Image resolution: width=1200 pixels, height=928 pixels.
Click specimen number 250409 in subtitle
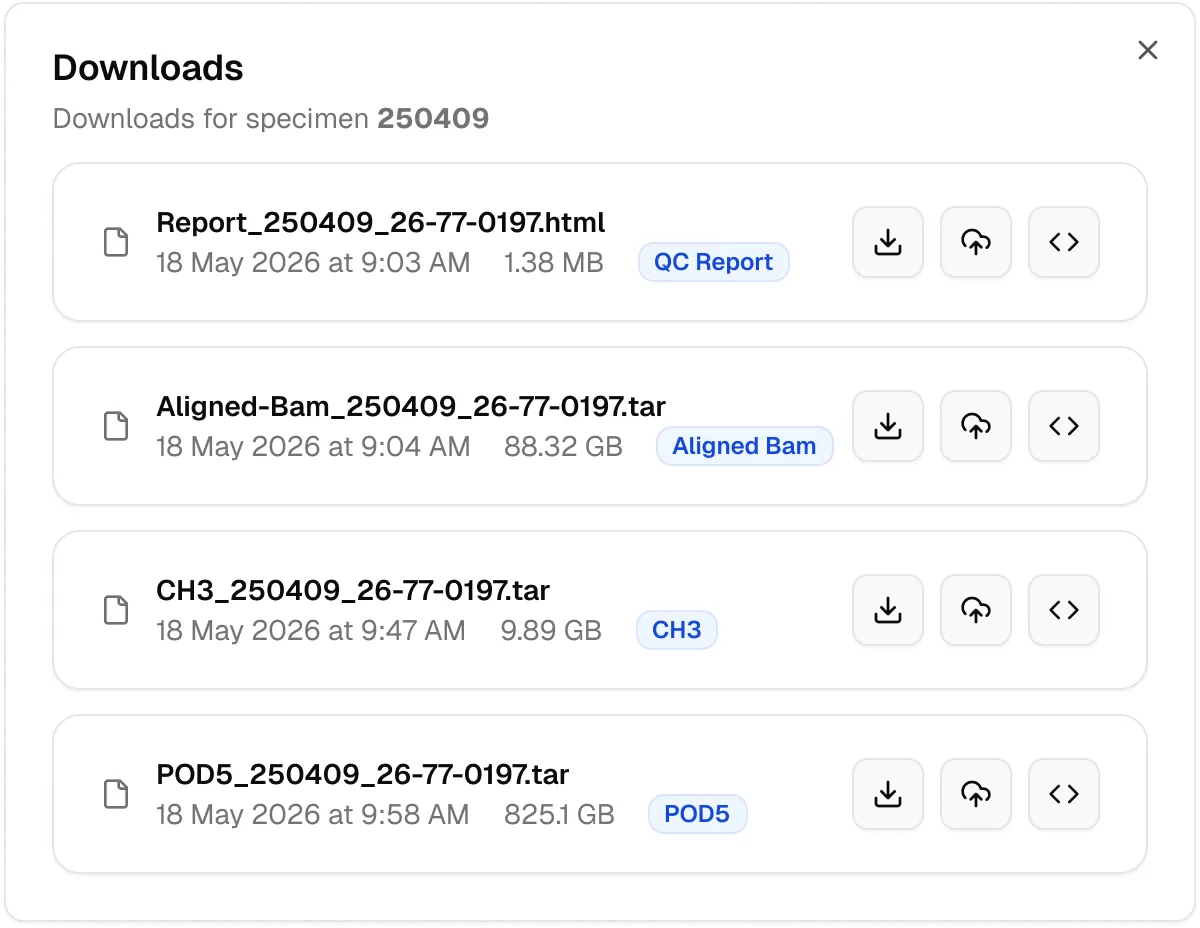point(433,119)
